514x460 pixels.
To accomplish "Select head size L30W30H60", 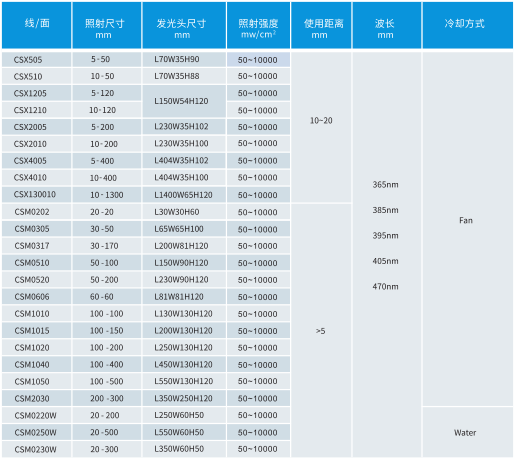I will (x=184, y=212).
